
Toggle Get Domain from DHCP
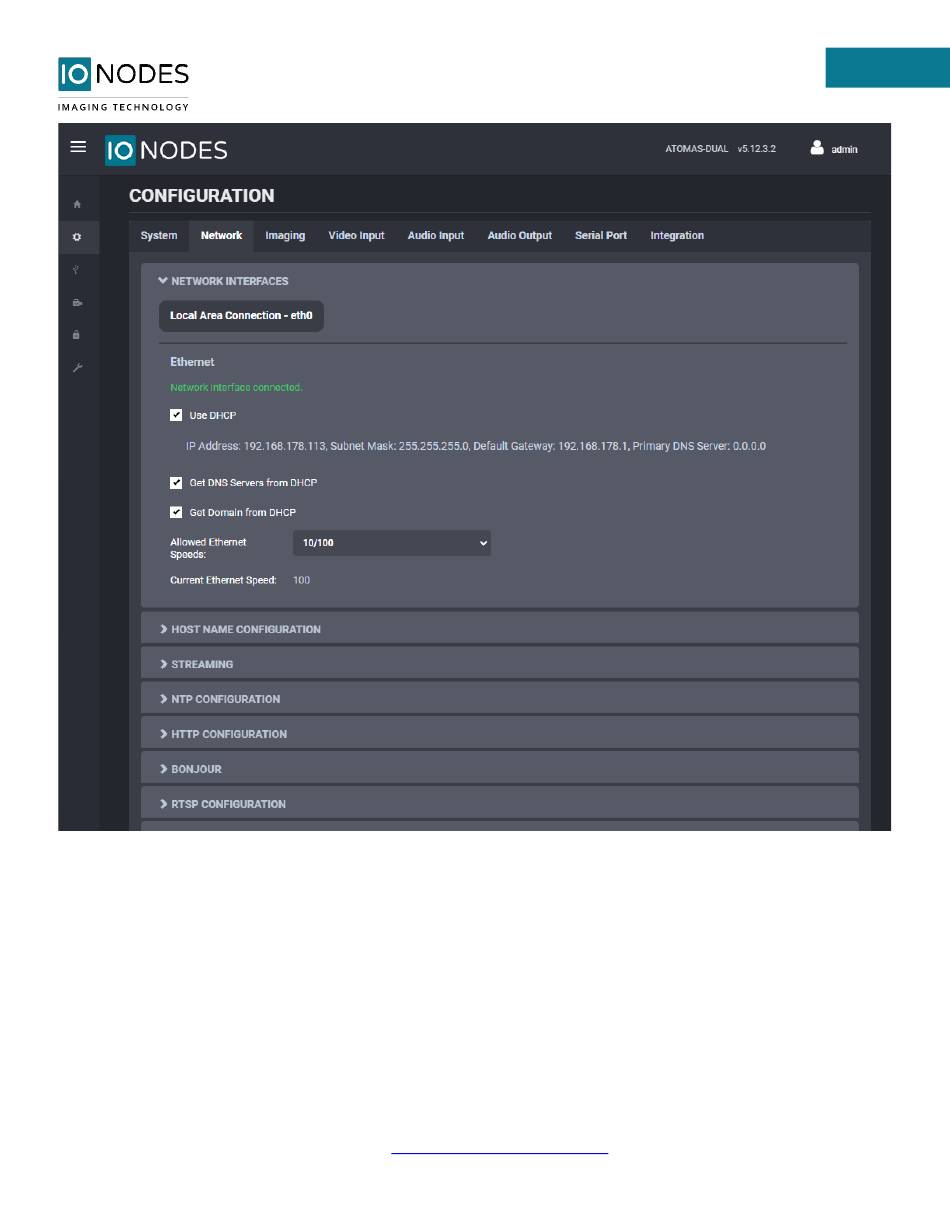(x=176, y=512)
